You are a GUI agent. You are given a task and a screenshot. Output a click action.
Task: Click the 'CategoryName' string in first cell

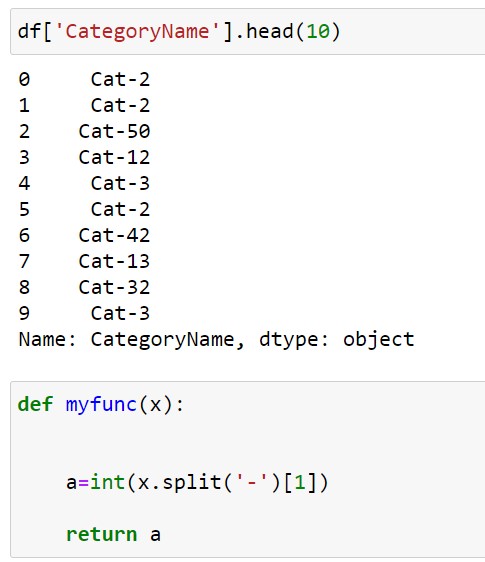(x=137, y=32)
